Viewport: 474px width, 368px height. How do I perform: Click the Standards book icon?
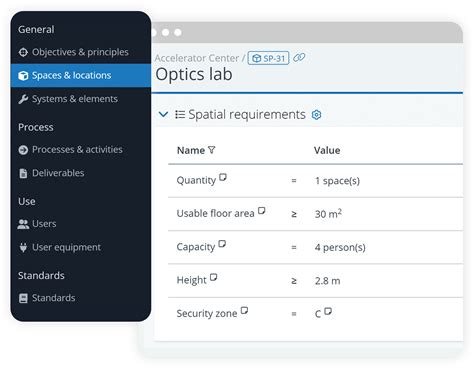click(x=23, y=298)
